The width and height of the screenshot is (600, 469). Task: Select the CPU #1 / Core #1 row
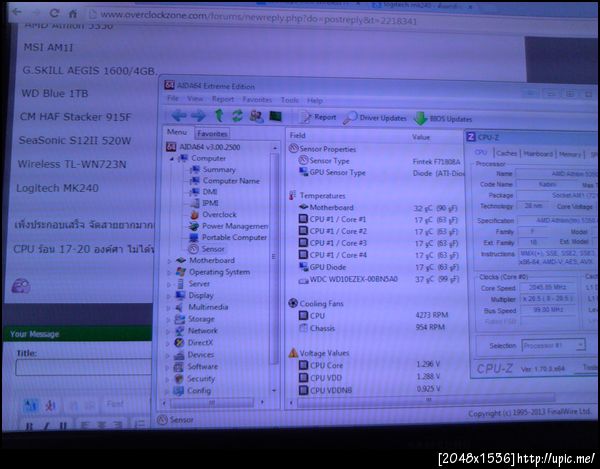click(378, 220)
